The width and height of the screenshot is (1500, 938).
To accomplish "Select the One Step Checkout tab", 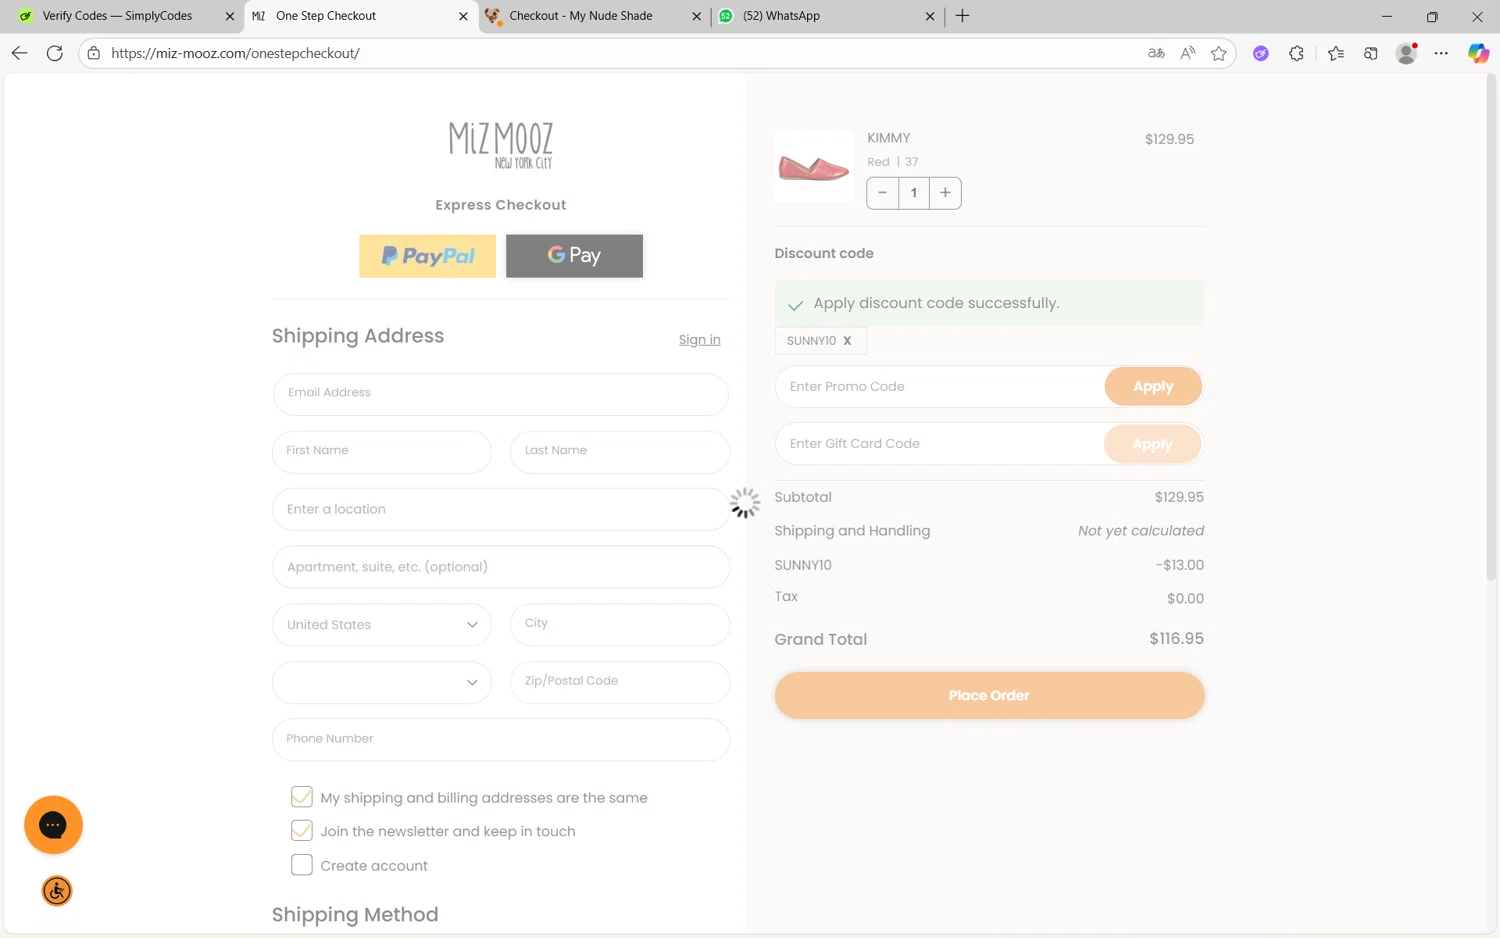I will [x=326, y=16].
